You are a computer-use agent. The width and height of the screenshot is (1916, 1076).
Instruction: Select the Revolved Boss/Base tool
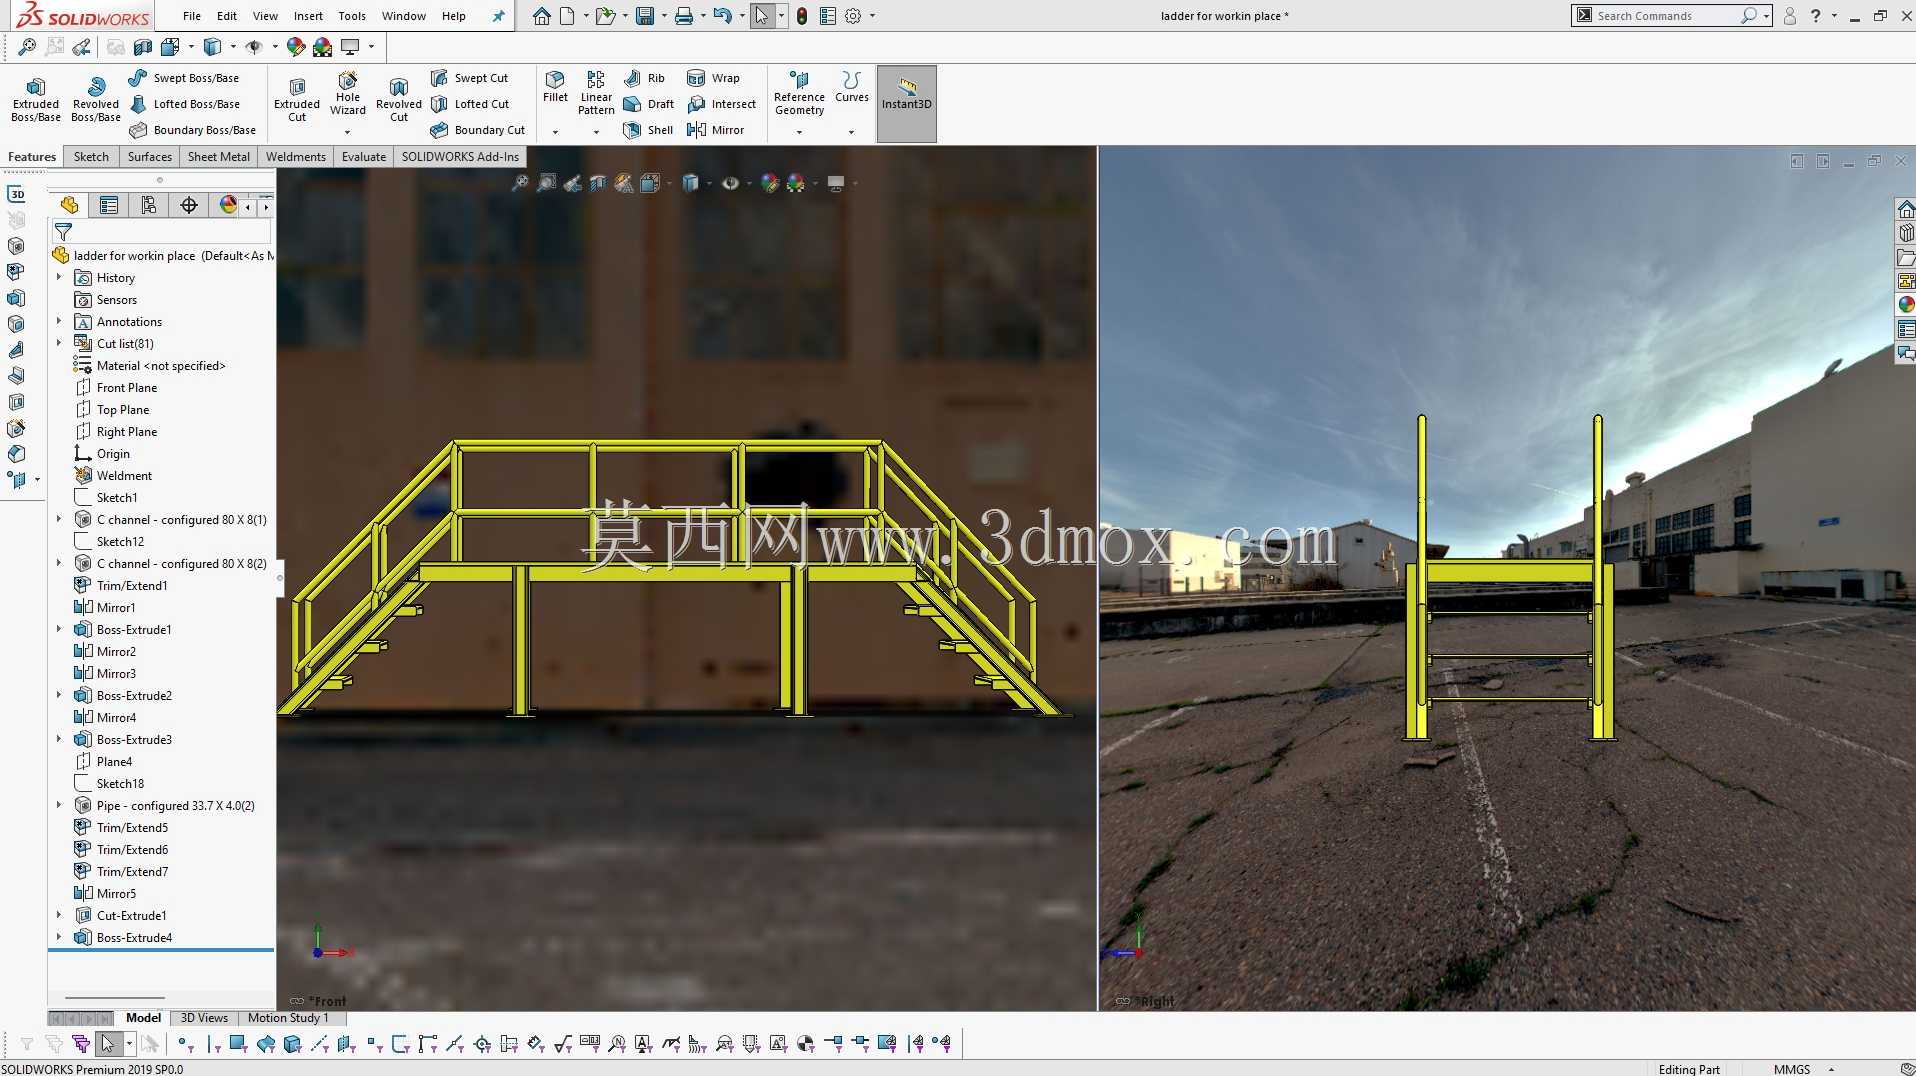96,100
